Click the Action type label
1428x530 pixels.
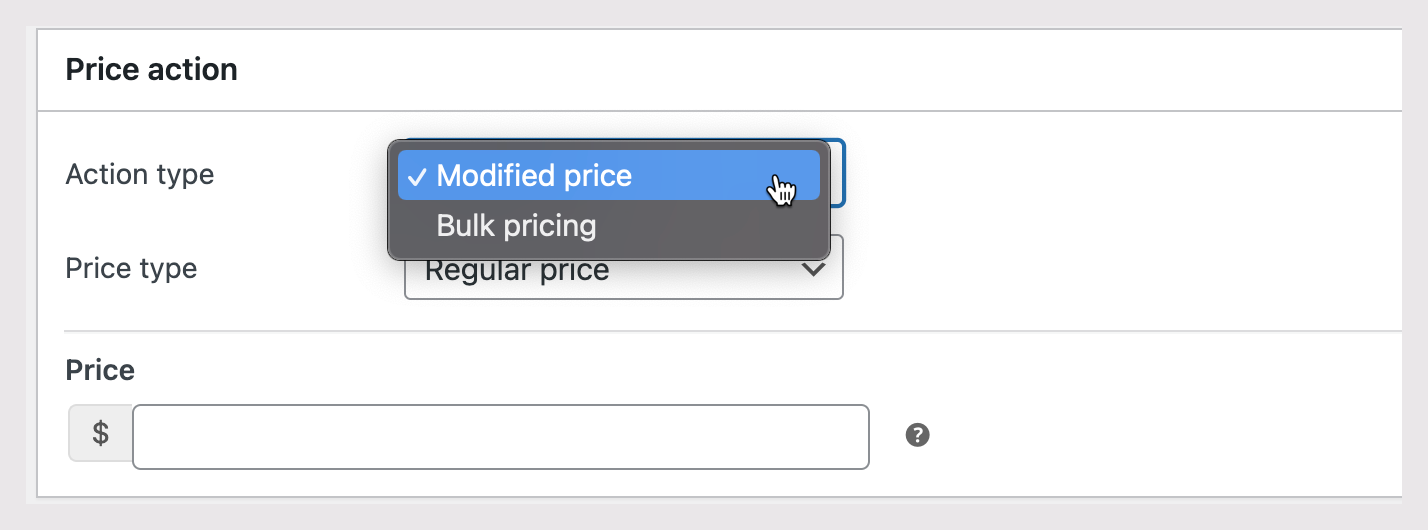pos(139,175)
